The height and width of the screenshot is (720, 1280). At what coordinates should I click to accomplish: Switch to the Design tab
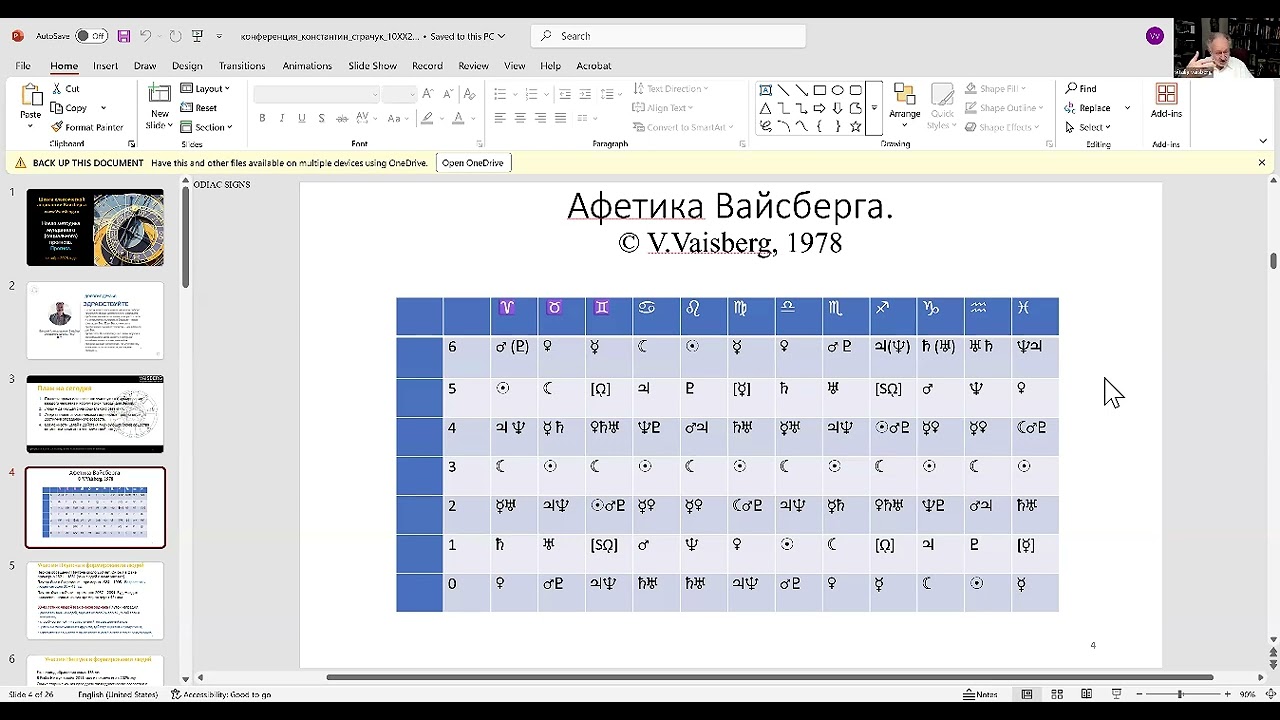coord(187,66)
